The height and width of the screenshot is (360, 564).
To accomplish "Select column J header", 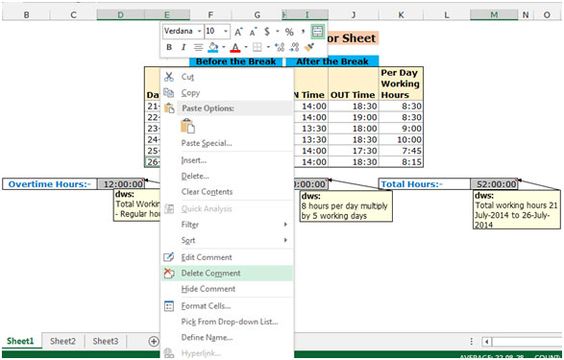I will click(354, 15).
